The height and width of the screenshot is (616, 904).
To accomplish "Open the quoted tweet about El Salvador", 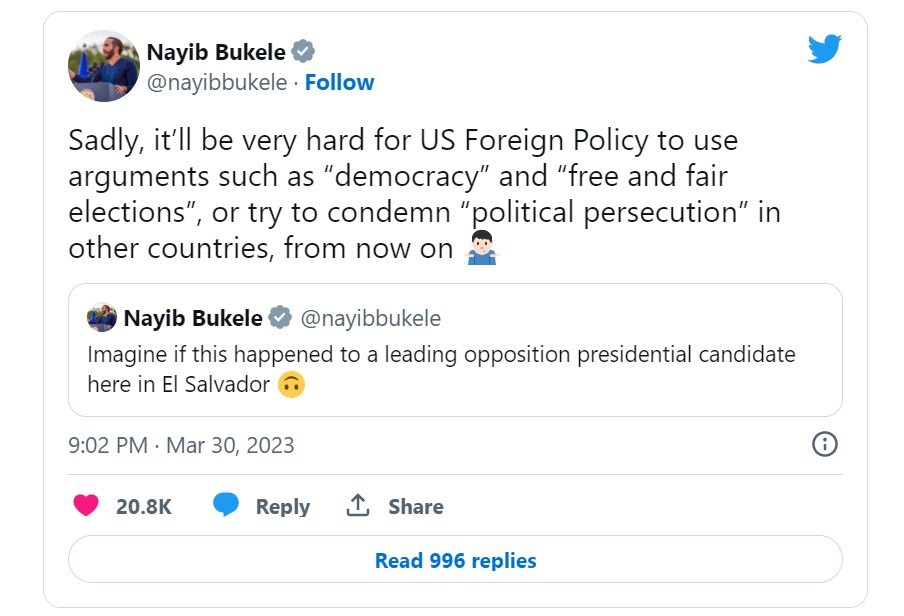I will (x=455, y=350).
